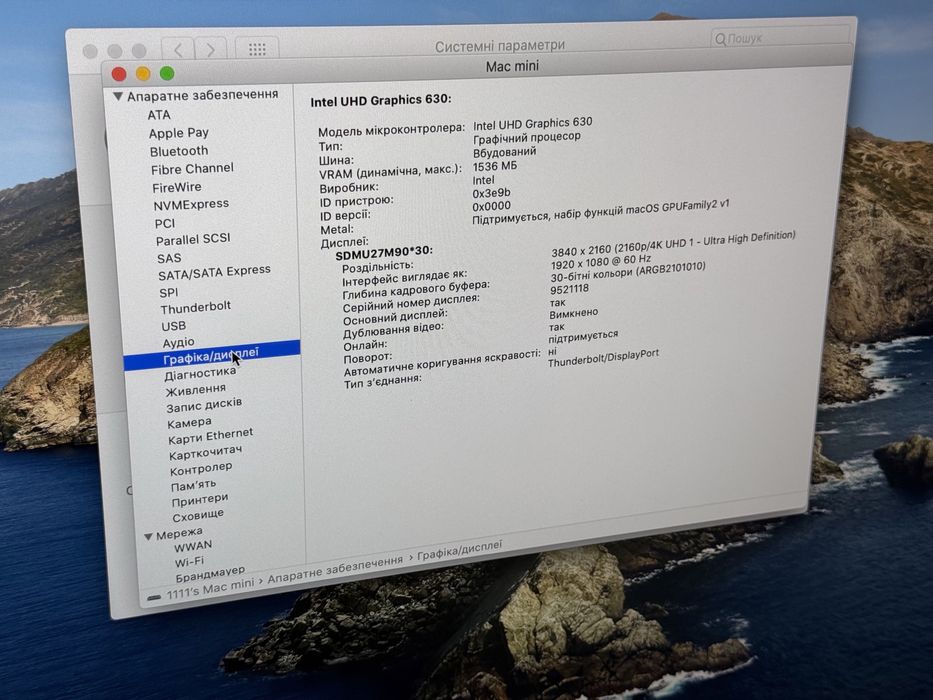The width and height of the screenshot is (933, 700).
Task: Open the Wi-Fi network entry
Action: pyautogui.click(x=189, y=561)
